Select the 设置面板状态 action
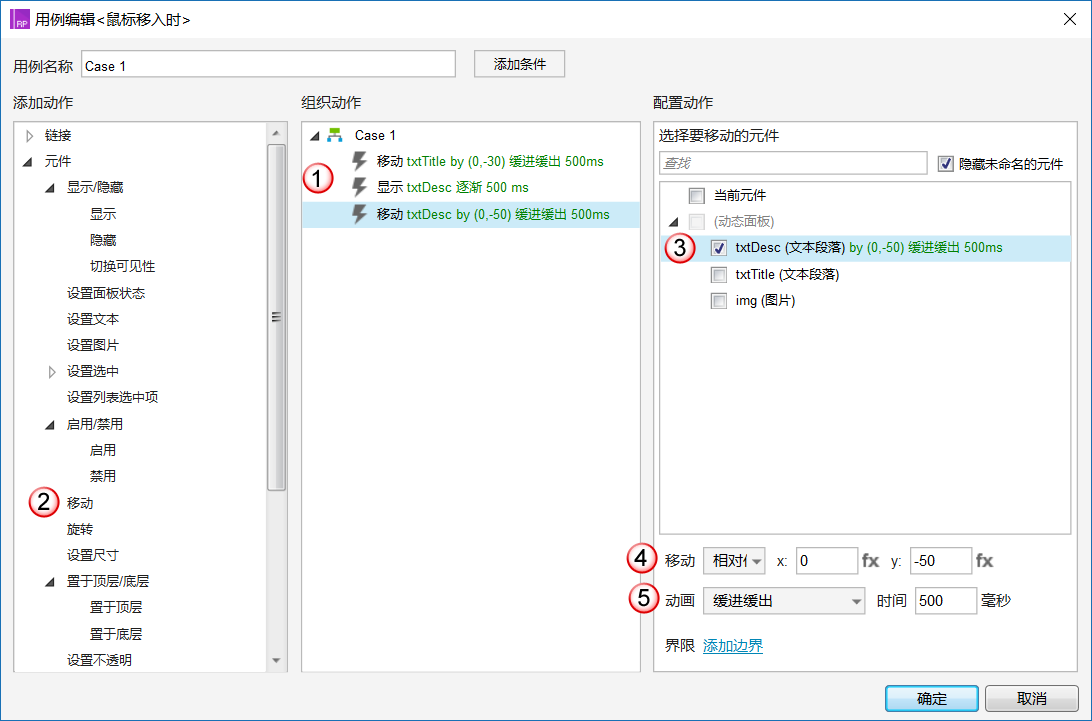The height and width of the screenshot is (721, 1092). pyautogui.click(x=106, y=293)
